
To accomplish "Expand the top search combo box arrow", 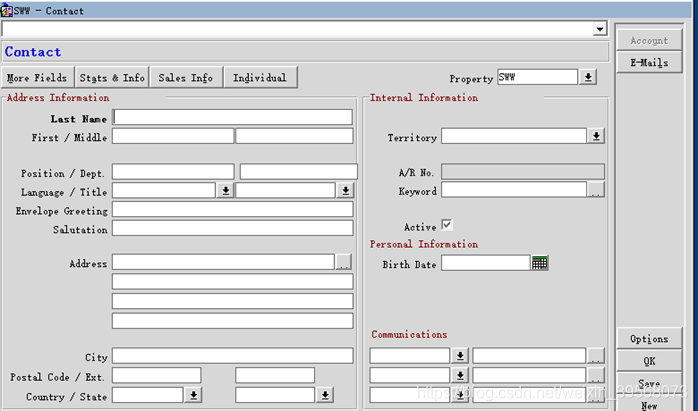I will coord(600,29).
